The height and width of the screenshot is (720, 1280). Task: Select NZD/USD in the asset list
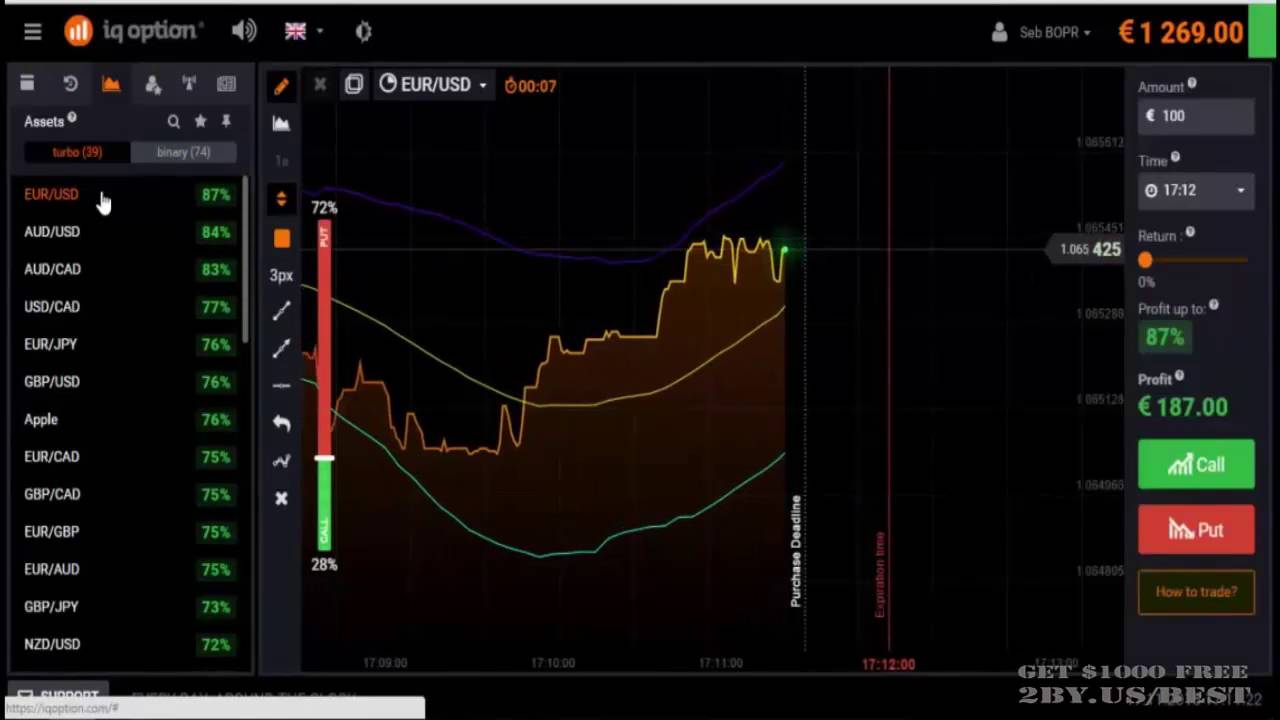tap(128, 644)
